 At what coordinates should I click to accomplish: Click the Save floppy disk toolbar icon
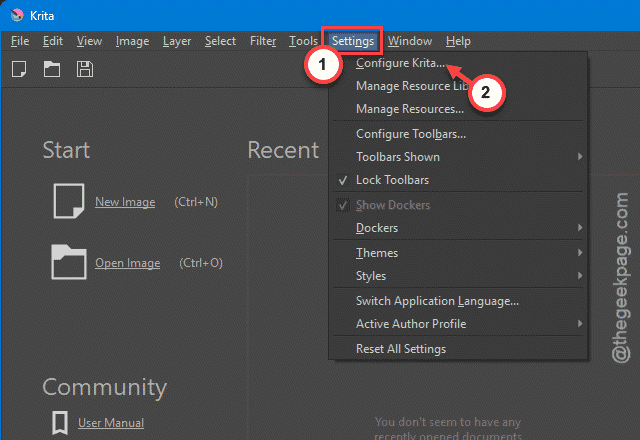pyautogui.click(x=84, y=69)
